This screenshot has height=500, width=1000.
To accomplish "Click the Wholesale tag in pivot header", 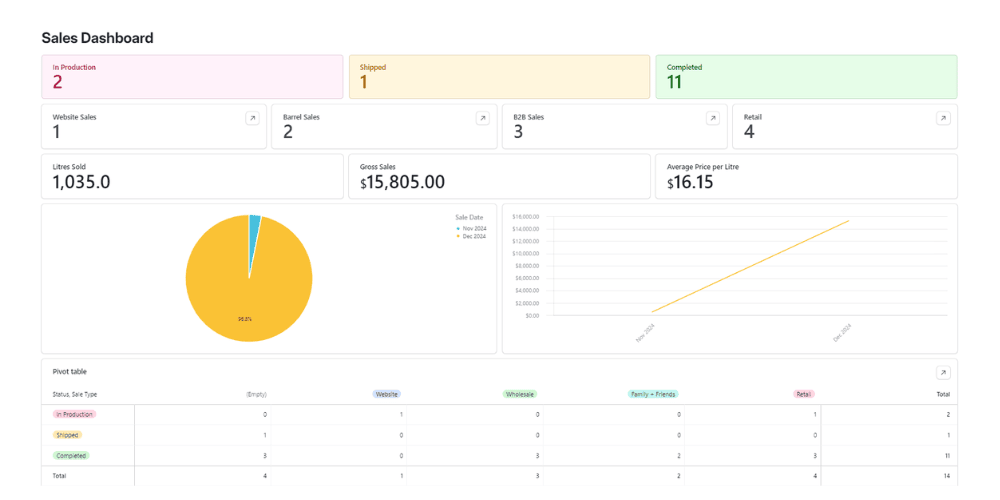I will point(520,394).
